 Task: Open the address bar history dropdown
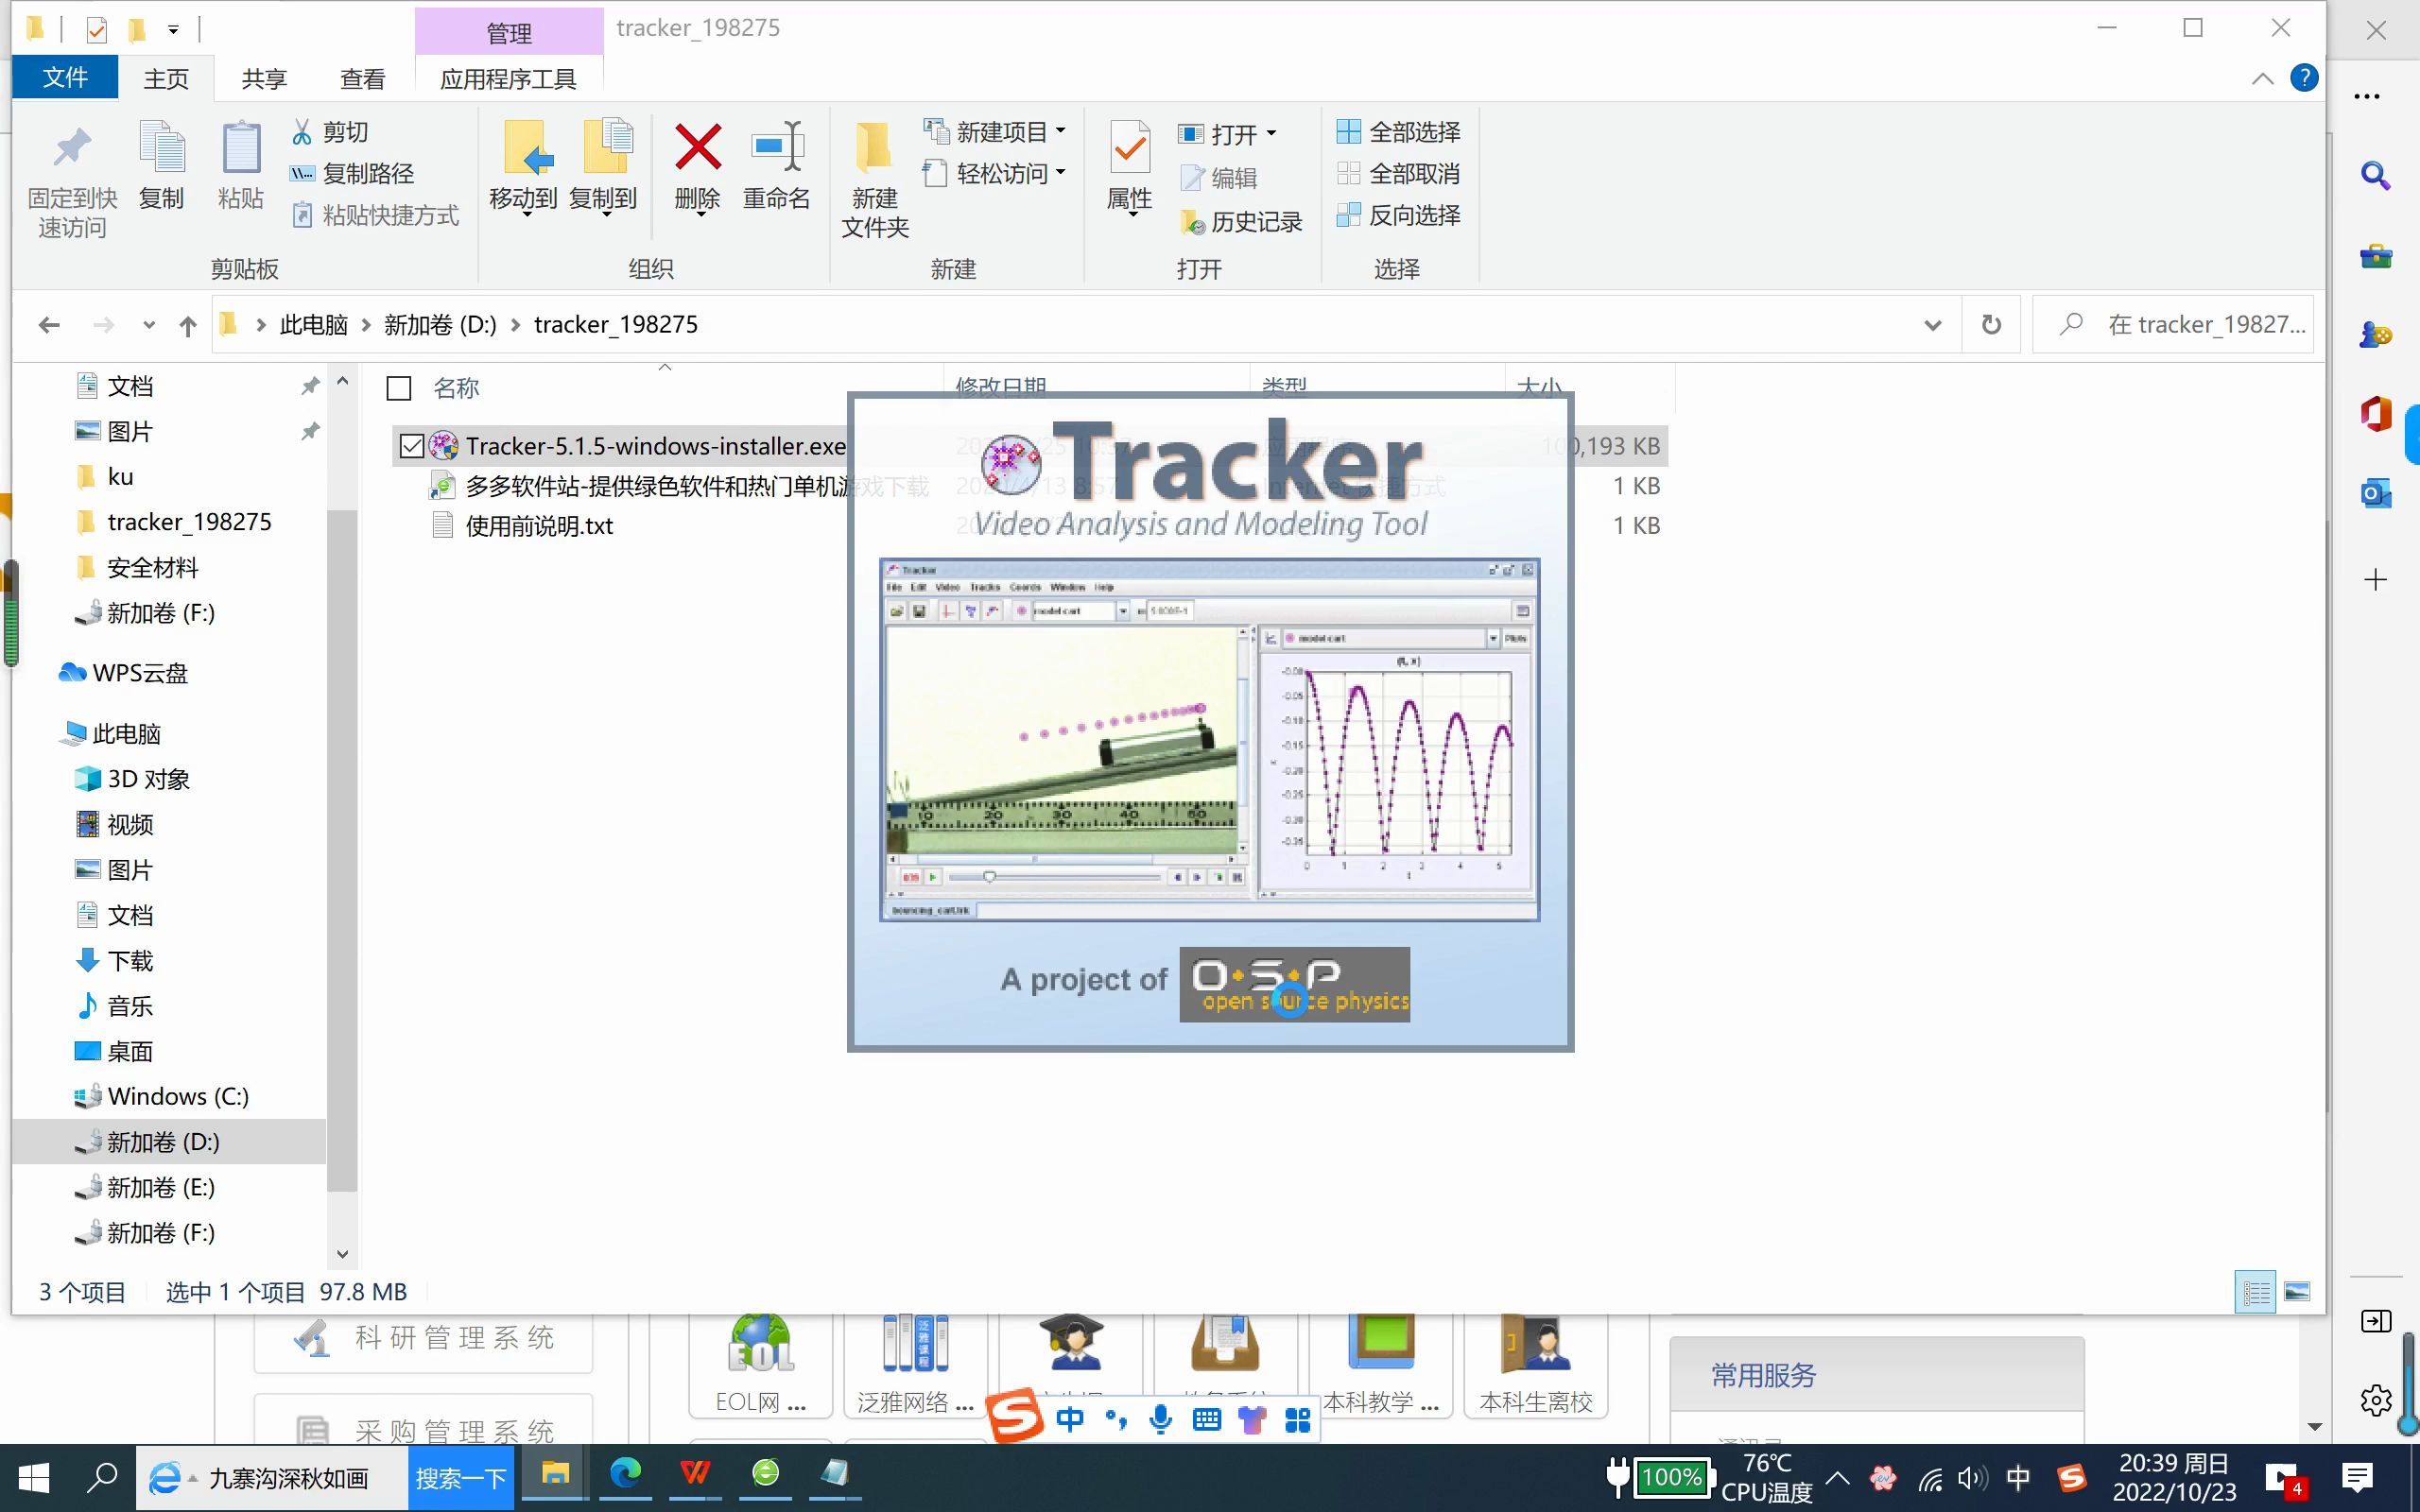tap(1933, 325)
